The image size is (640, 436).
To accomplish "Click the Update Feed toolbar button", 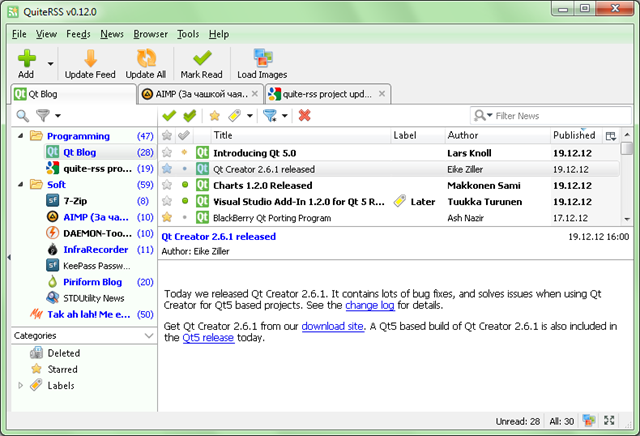I will pos(90,64).
